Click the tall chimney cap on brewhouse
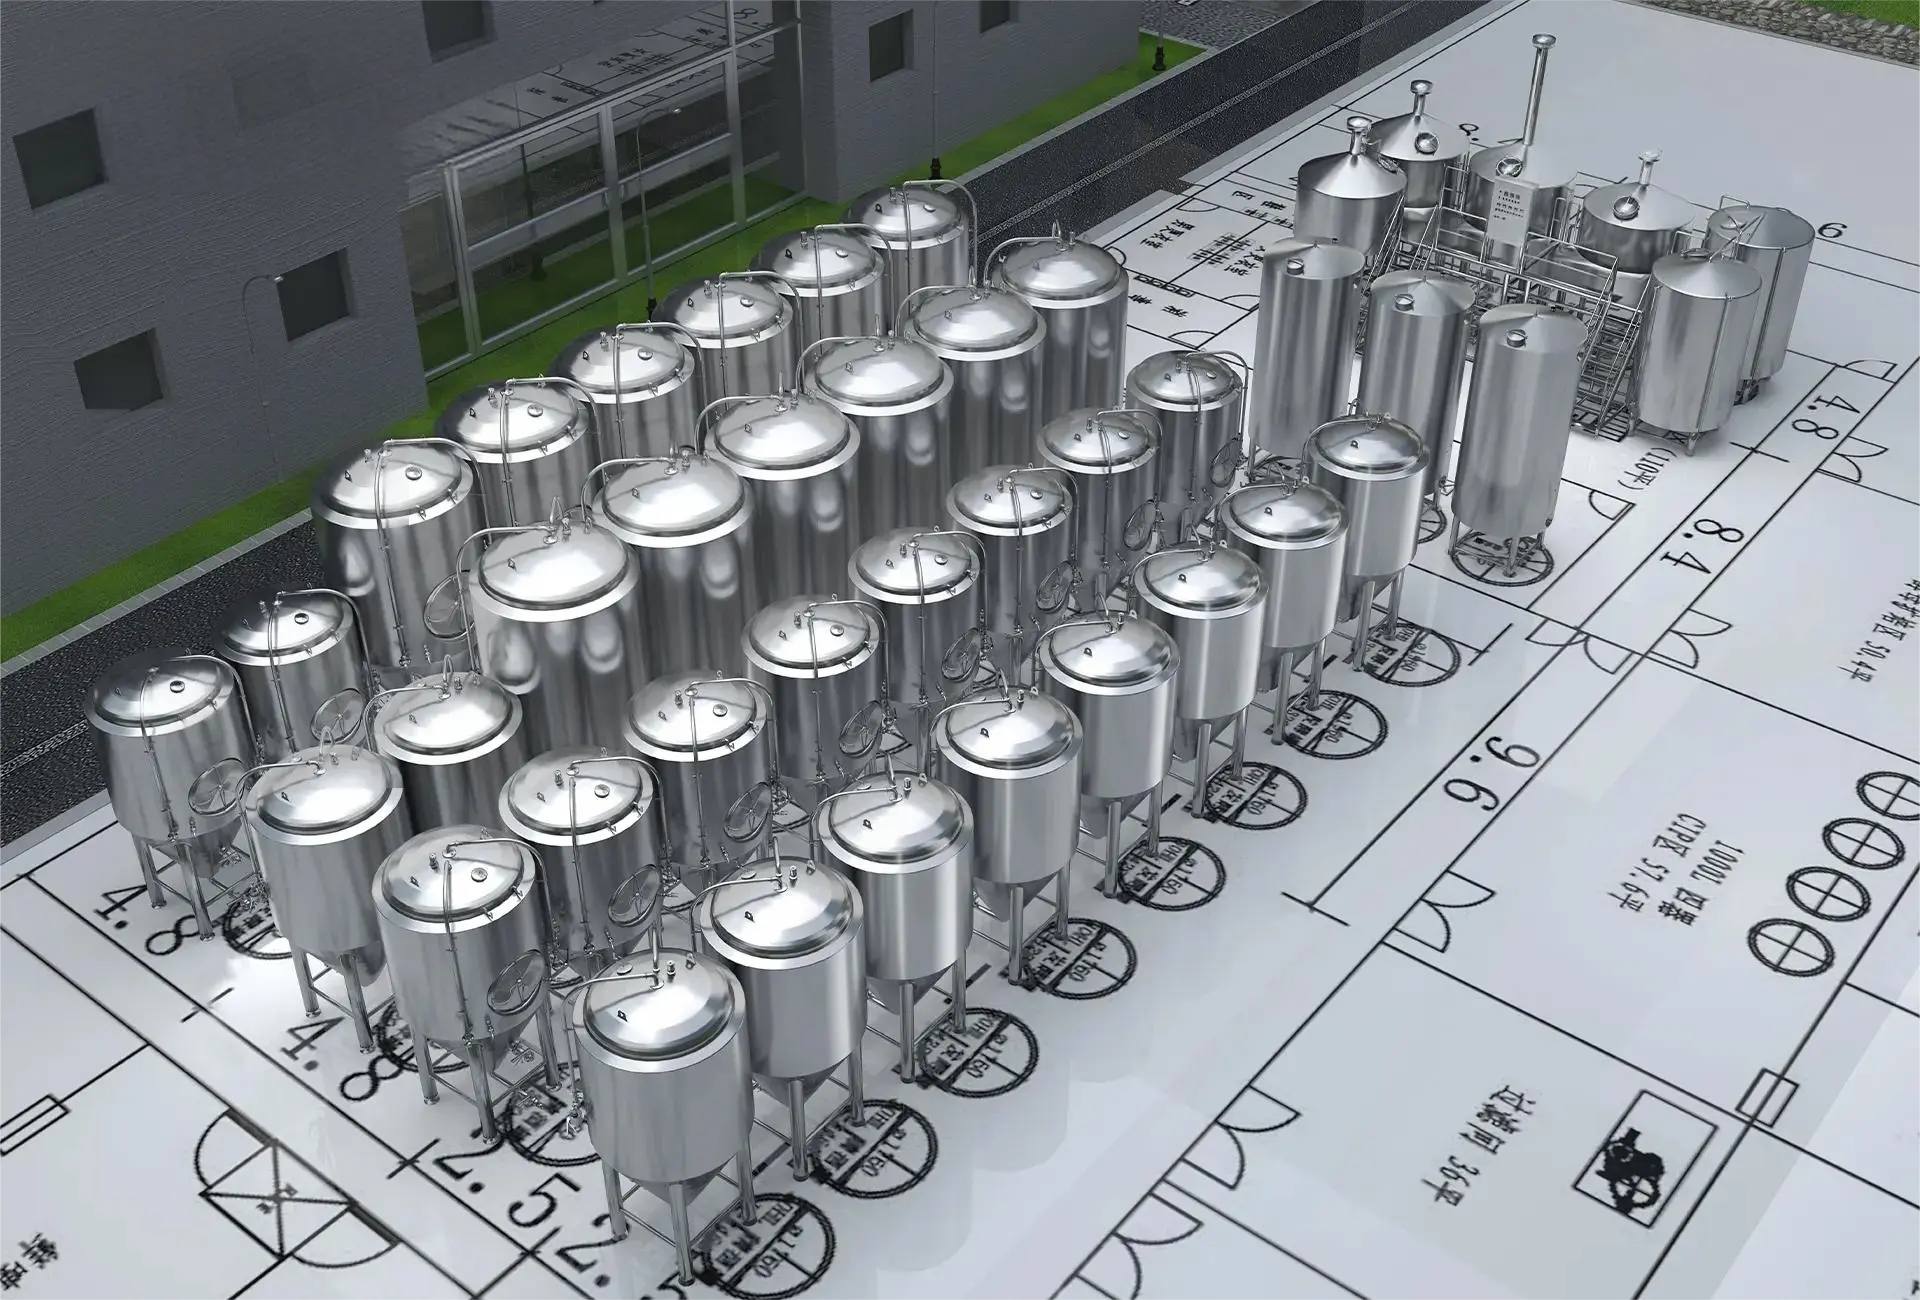This screenshot has height=1300, width=1920. 1544,42
